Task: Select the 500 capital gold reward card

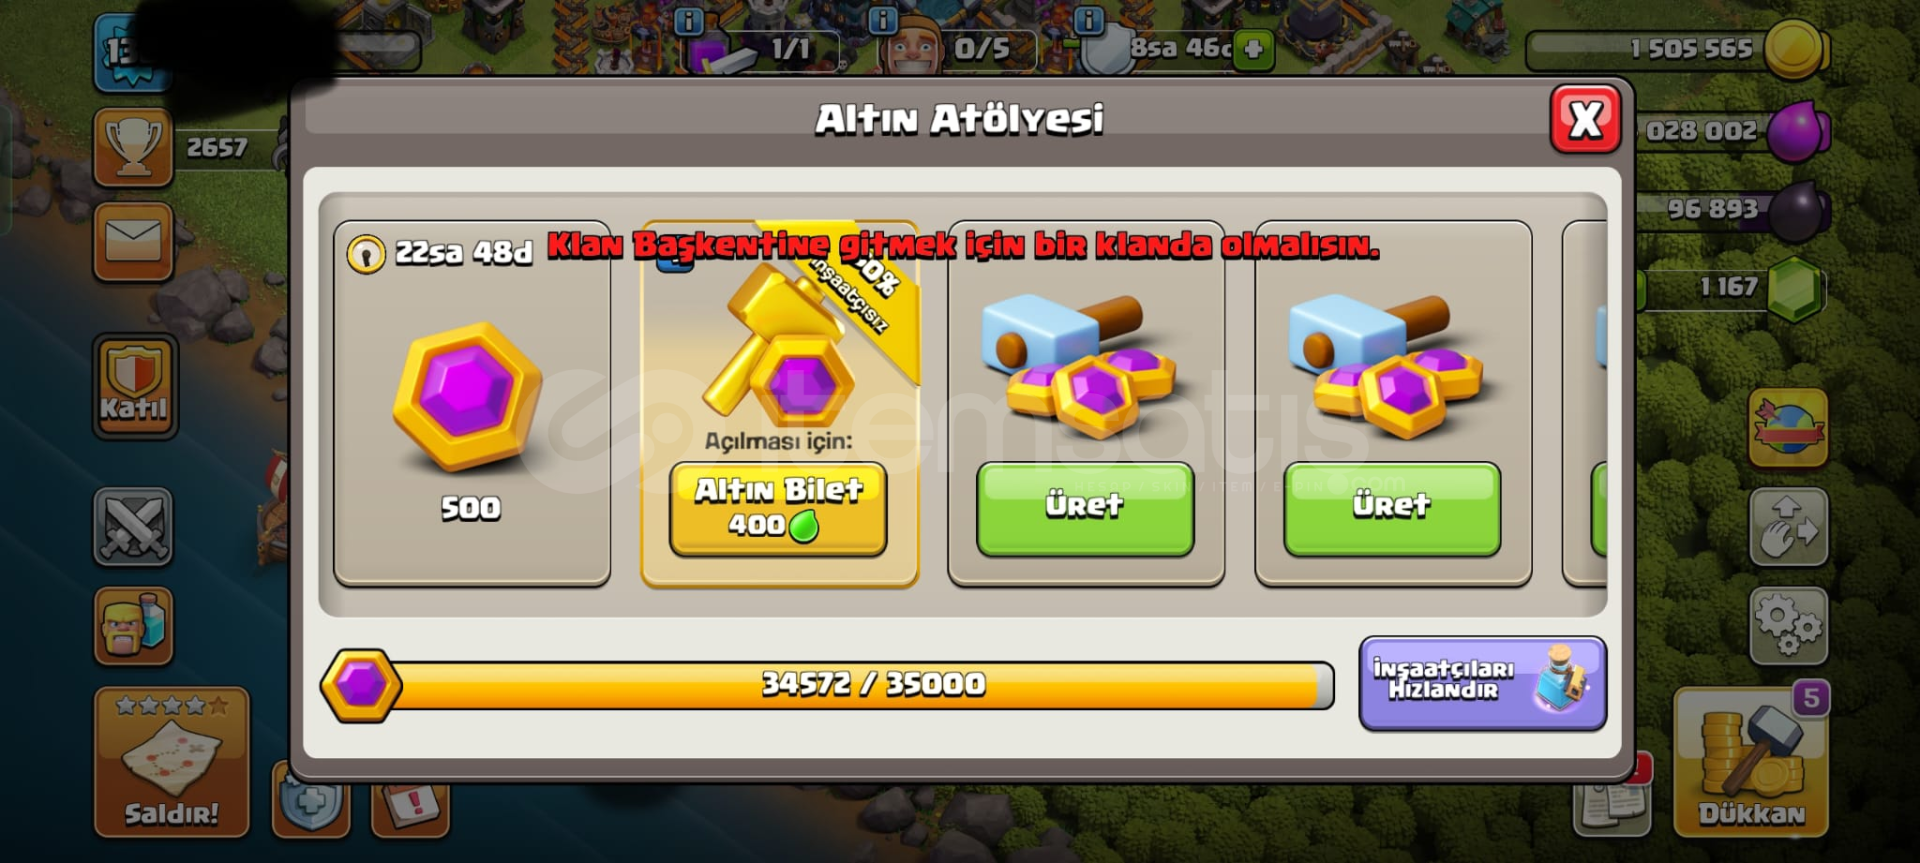Action: 472,403
